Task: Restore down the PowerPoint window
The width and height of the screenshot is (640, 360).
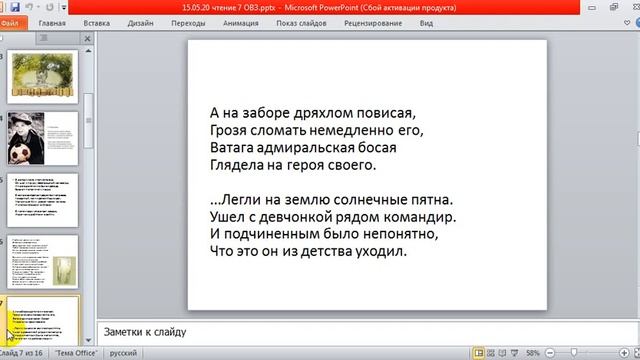Action: click(614, 7)
